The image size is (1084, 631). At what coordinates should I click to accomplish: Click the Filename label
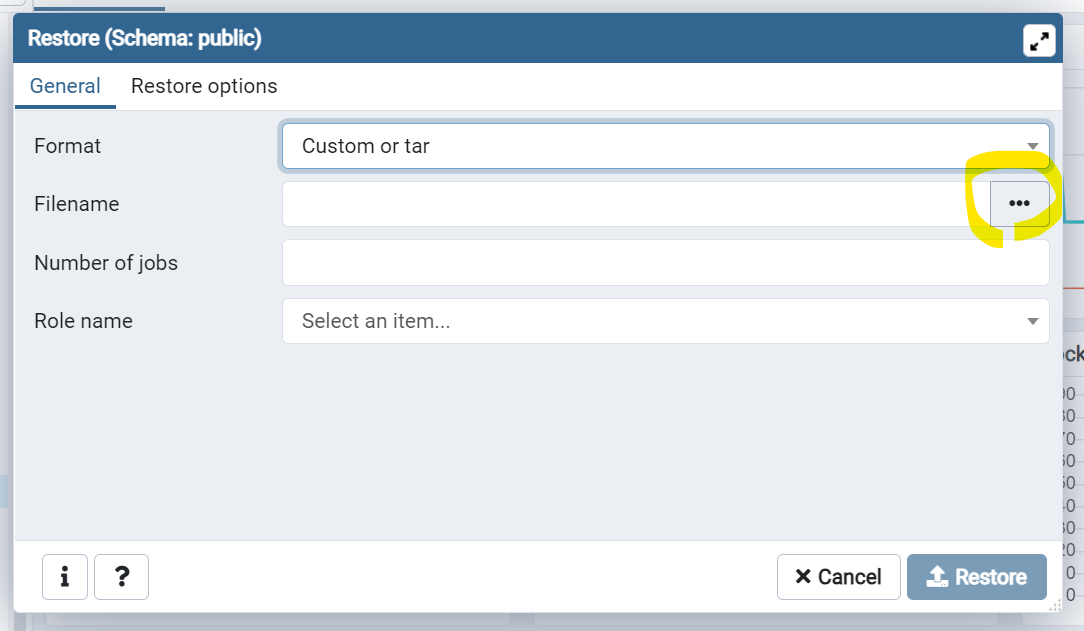76,204
